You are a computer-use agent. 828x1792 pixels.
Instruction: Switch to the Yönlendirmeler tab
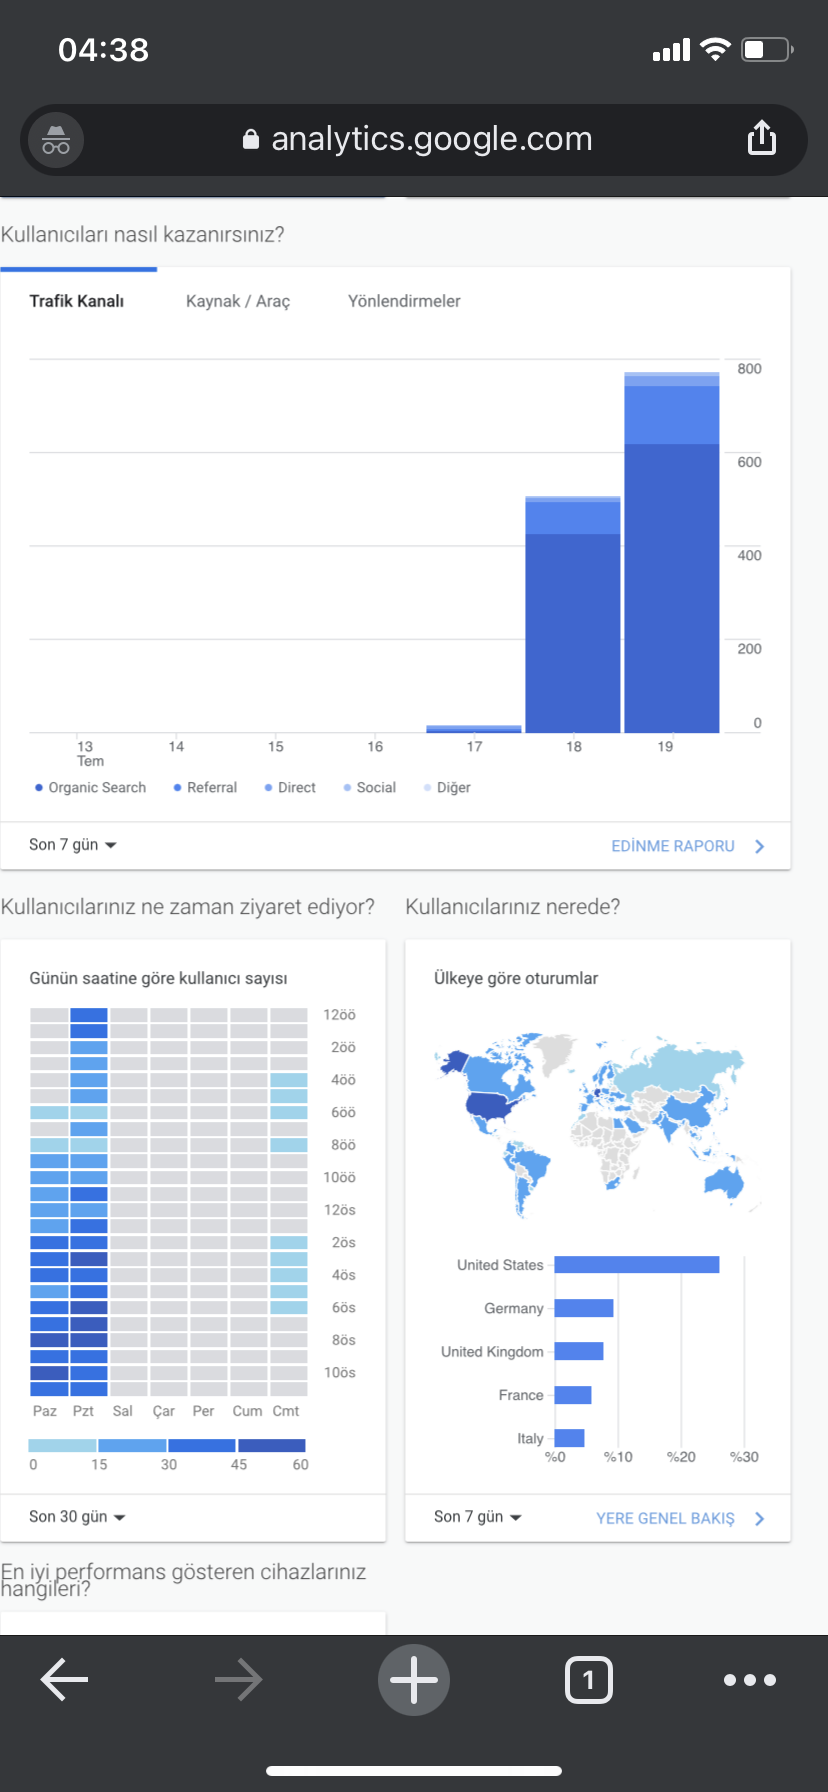[404, 301]
